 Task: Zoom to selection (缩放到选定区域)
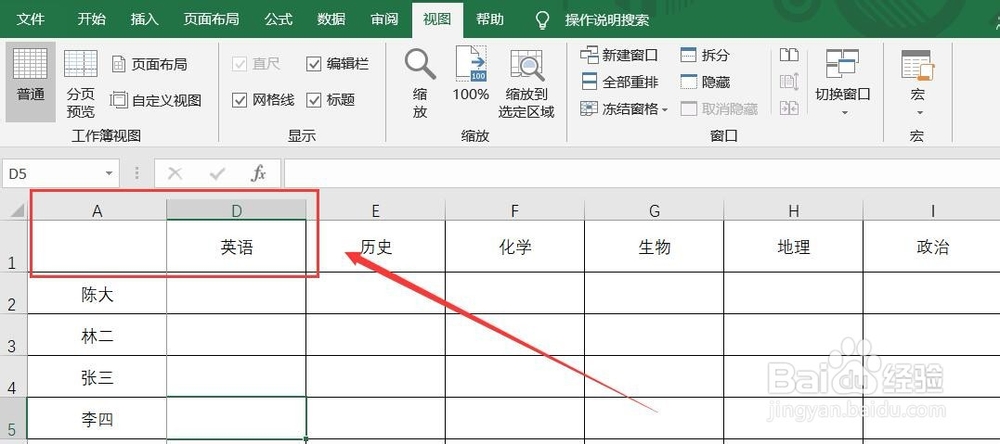click(526, 84)
